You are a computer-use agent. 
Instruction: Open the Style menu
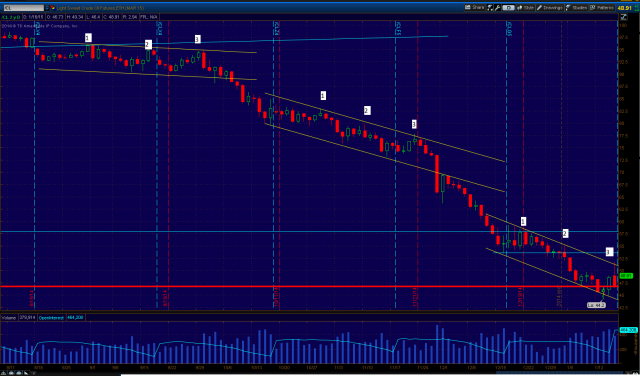[x=526, y=7]
